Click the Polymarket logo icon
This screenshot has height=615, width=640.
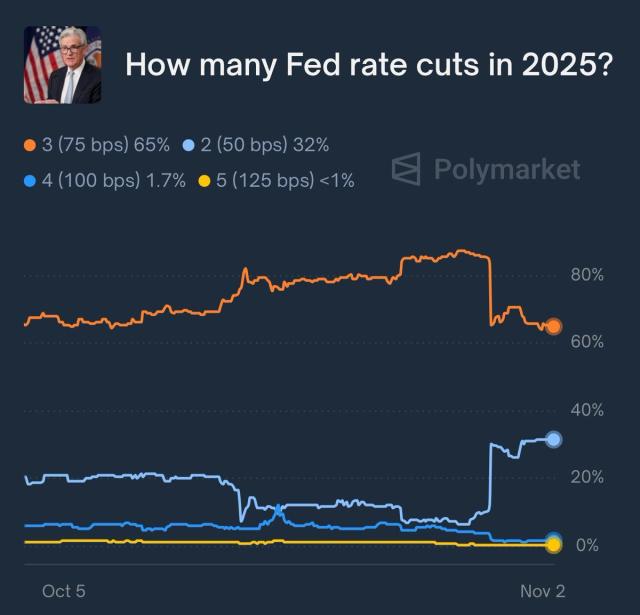pyautogui.click(x=405, y=169)
